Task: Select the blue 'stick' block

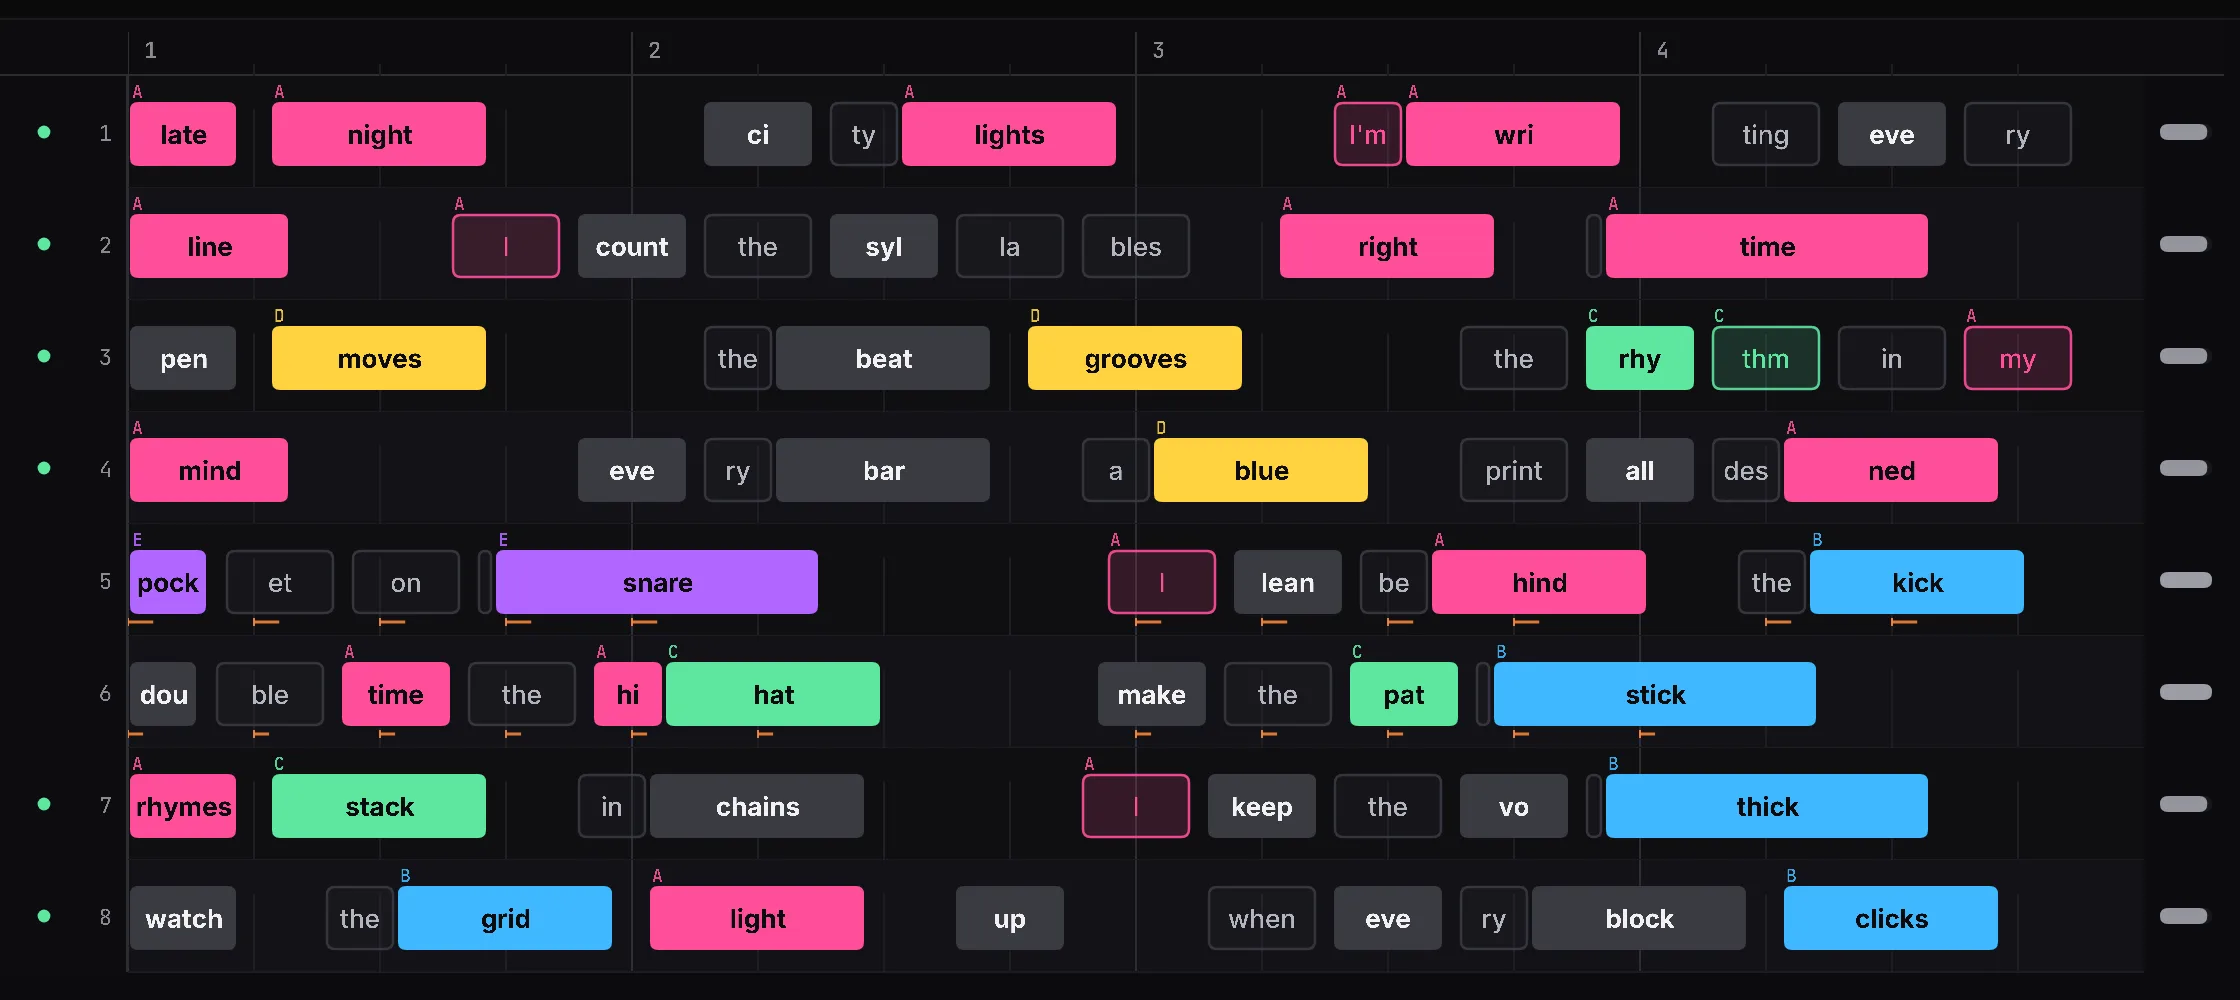Action: (1655, 694)
